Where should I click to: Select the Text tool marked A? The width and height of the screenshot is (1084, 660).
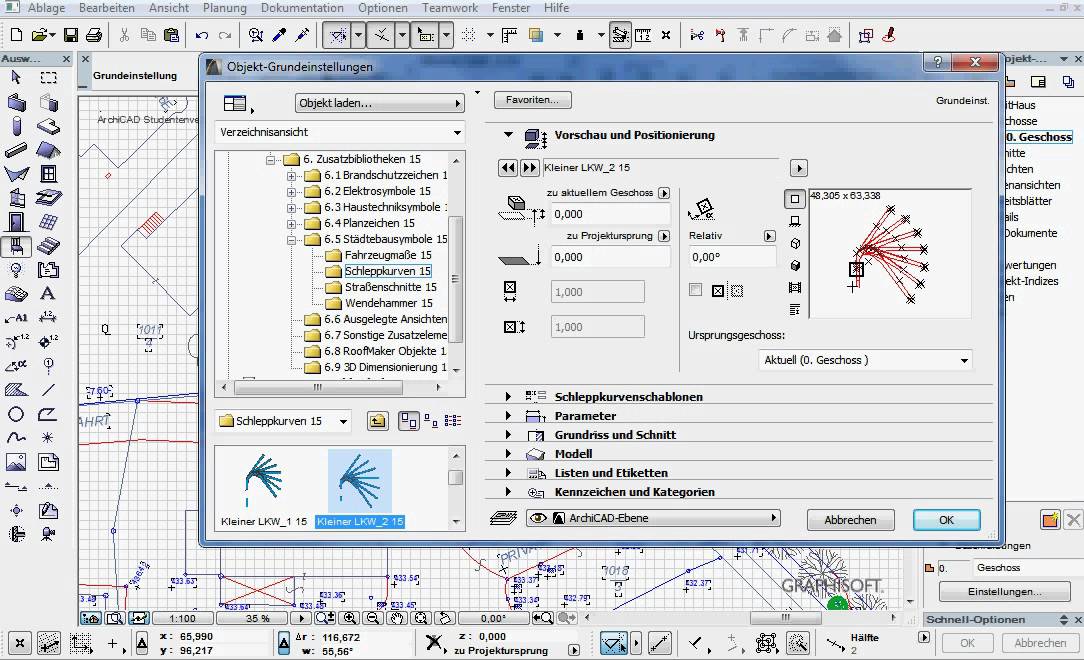coord(47,294)
